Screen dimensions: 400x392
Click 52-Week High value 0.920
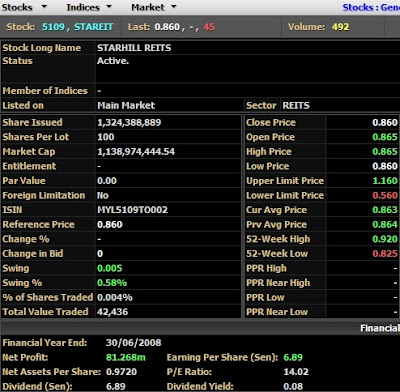385,239
